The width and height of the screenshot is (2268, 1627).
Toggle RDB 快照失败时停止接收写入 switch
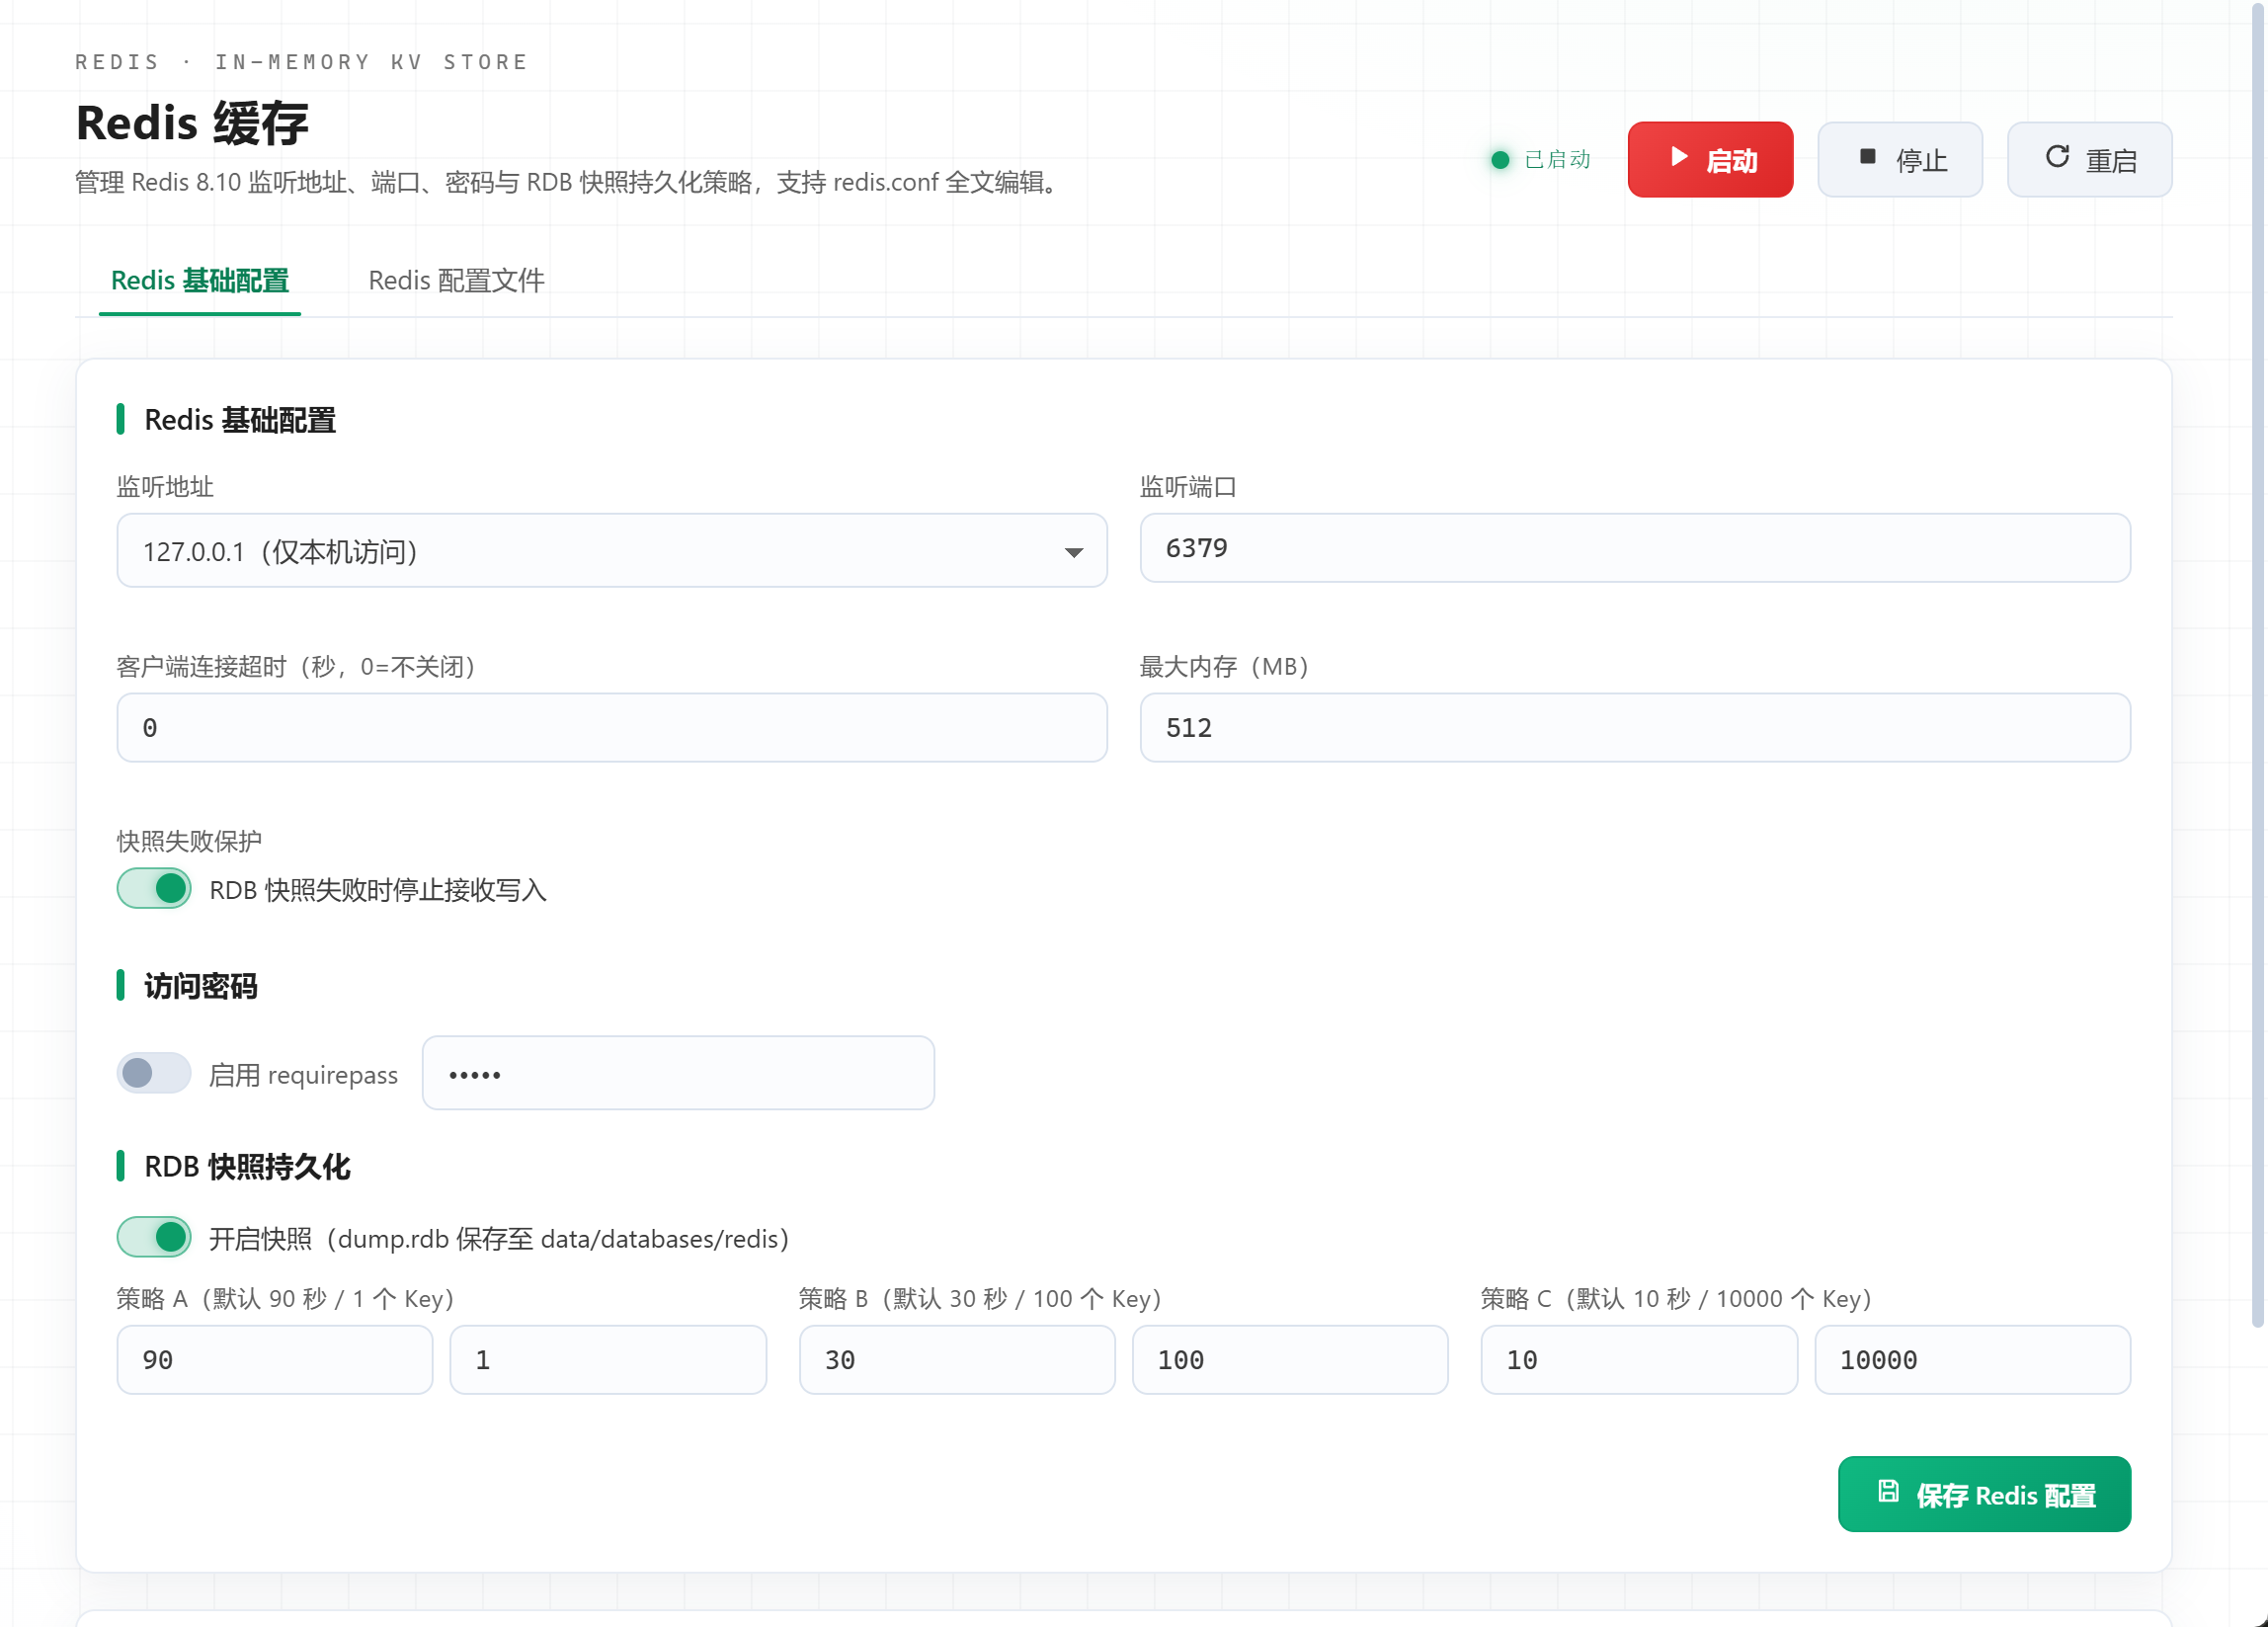coord(154,888)
